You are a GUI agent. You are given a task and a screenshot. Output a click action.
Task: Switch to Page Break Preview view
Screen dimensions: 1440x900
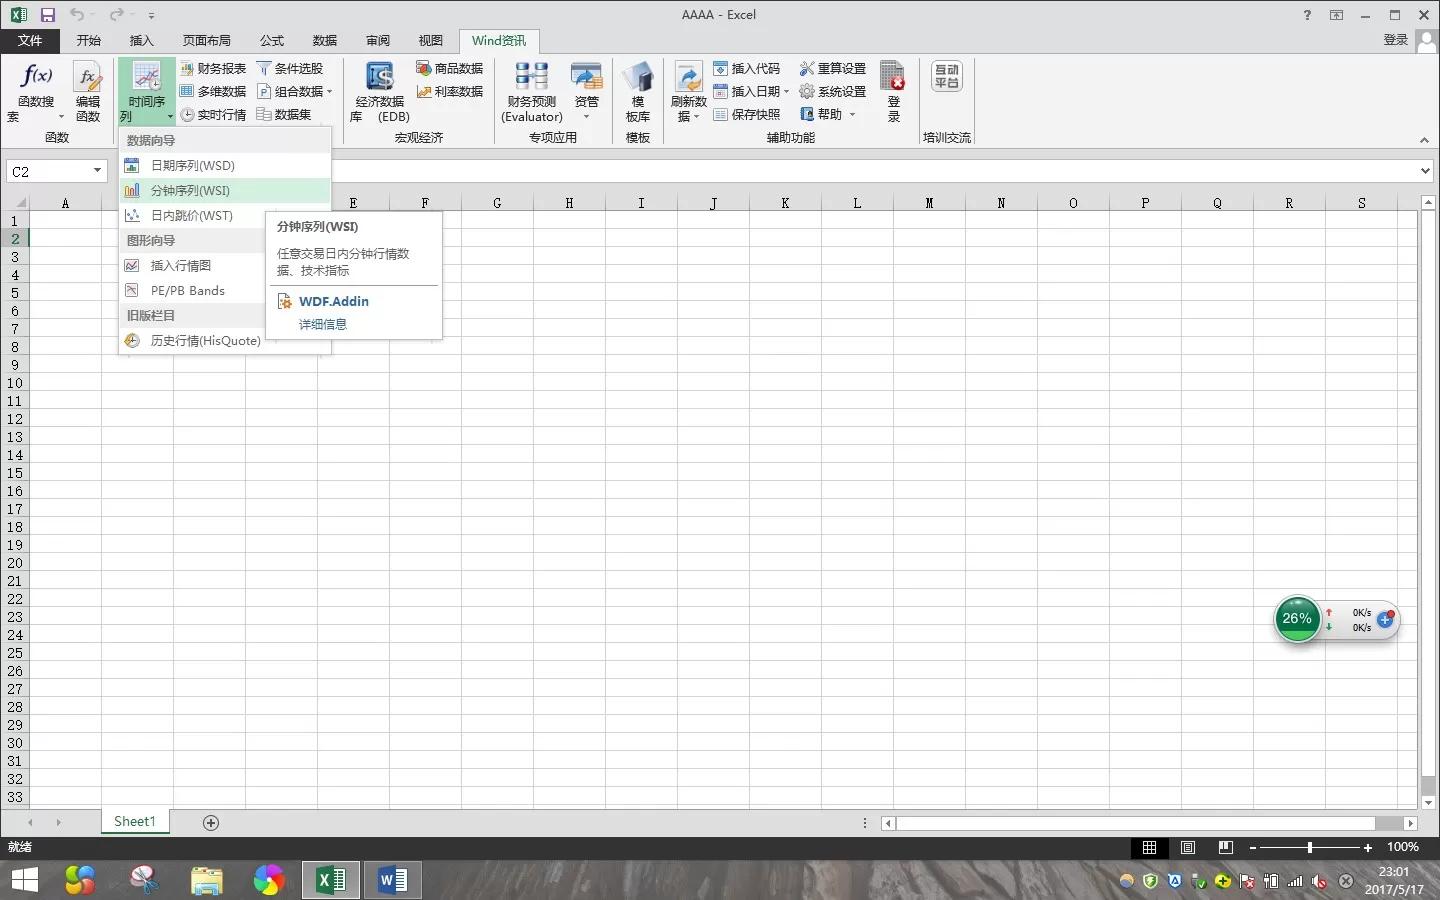(x=1226, y=847)
